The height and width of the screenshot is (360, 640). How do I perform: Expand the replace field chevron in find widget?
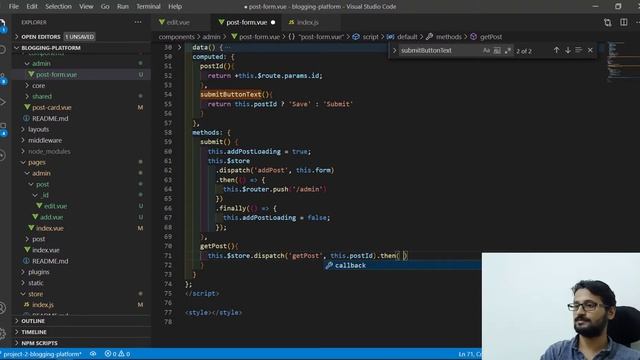pos(395,51)
